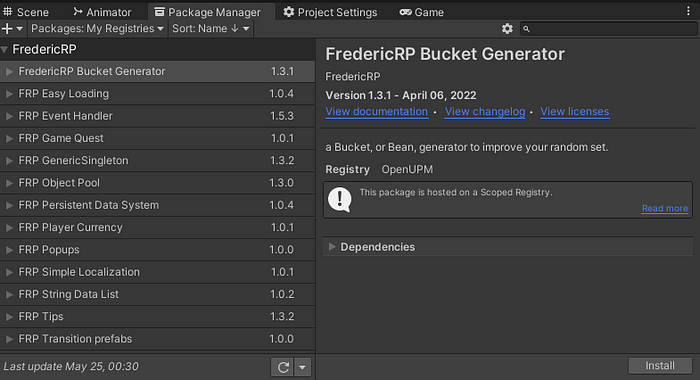Open the add package plus menu
The width and height of the screenshot is (700, 380).
tap(12, 29)
